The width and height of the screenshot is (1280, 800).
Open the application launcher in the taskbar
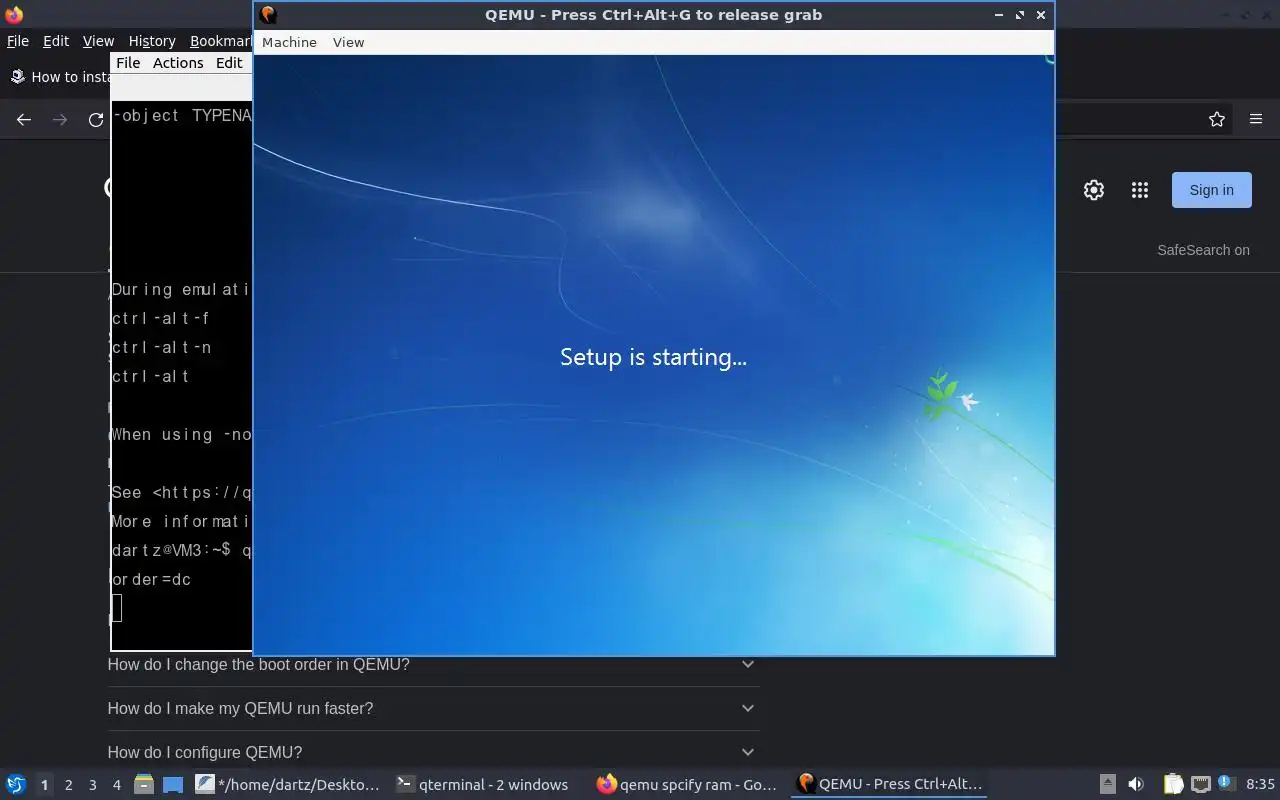click(x=15, y=784)
